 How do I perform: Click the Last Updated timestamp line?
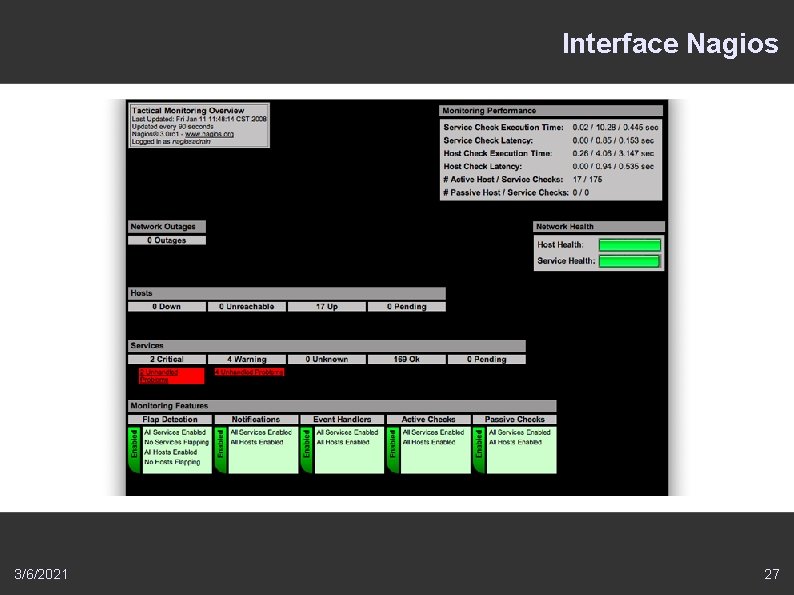pos(199,119)
